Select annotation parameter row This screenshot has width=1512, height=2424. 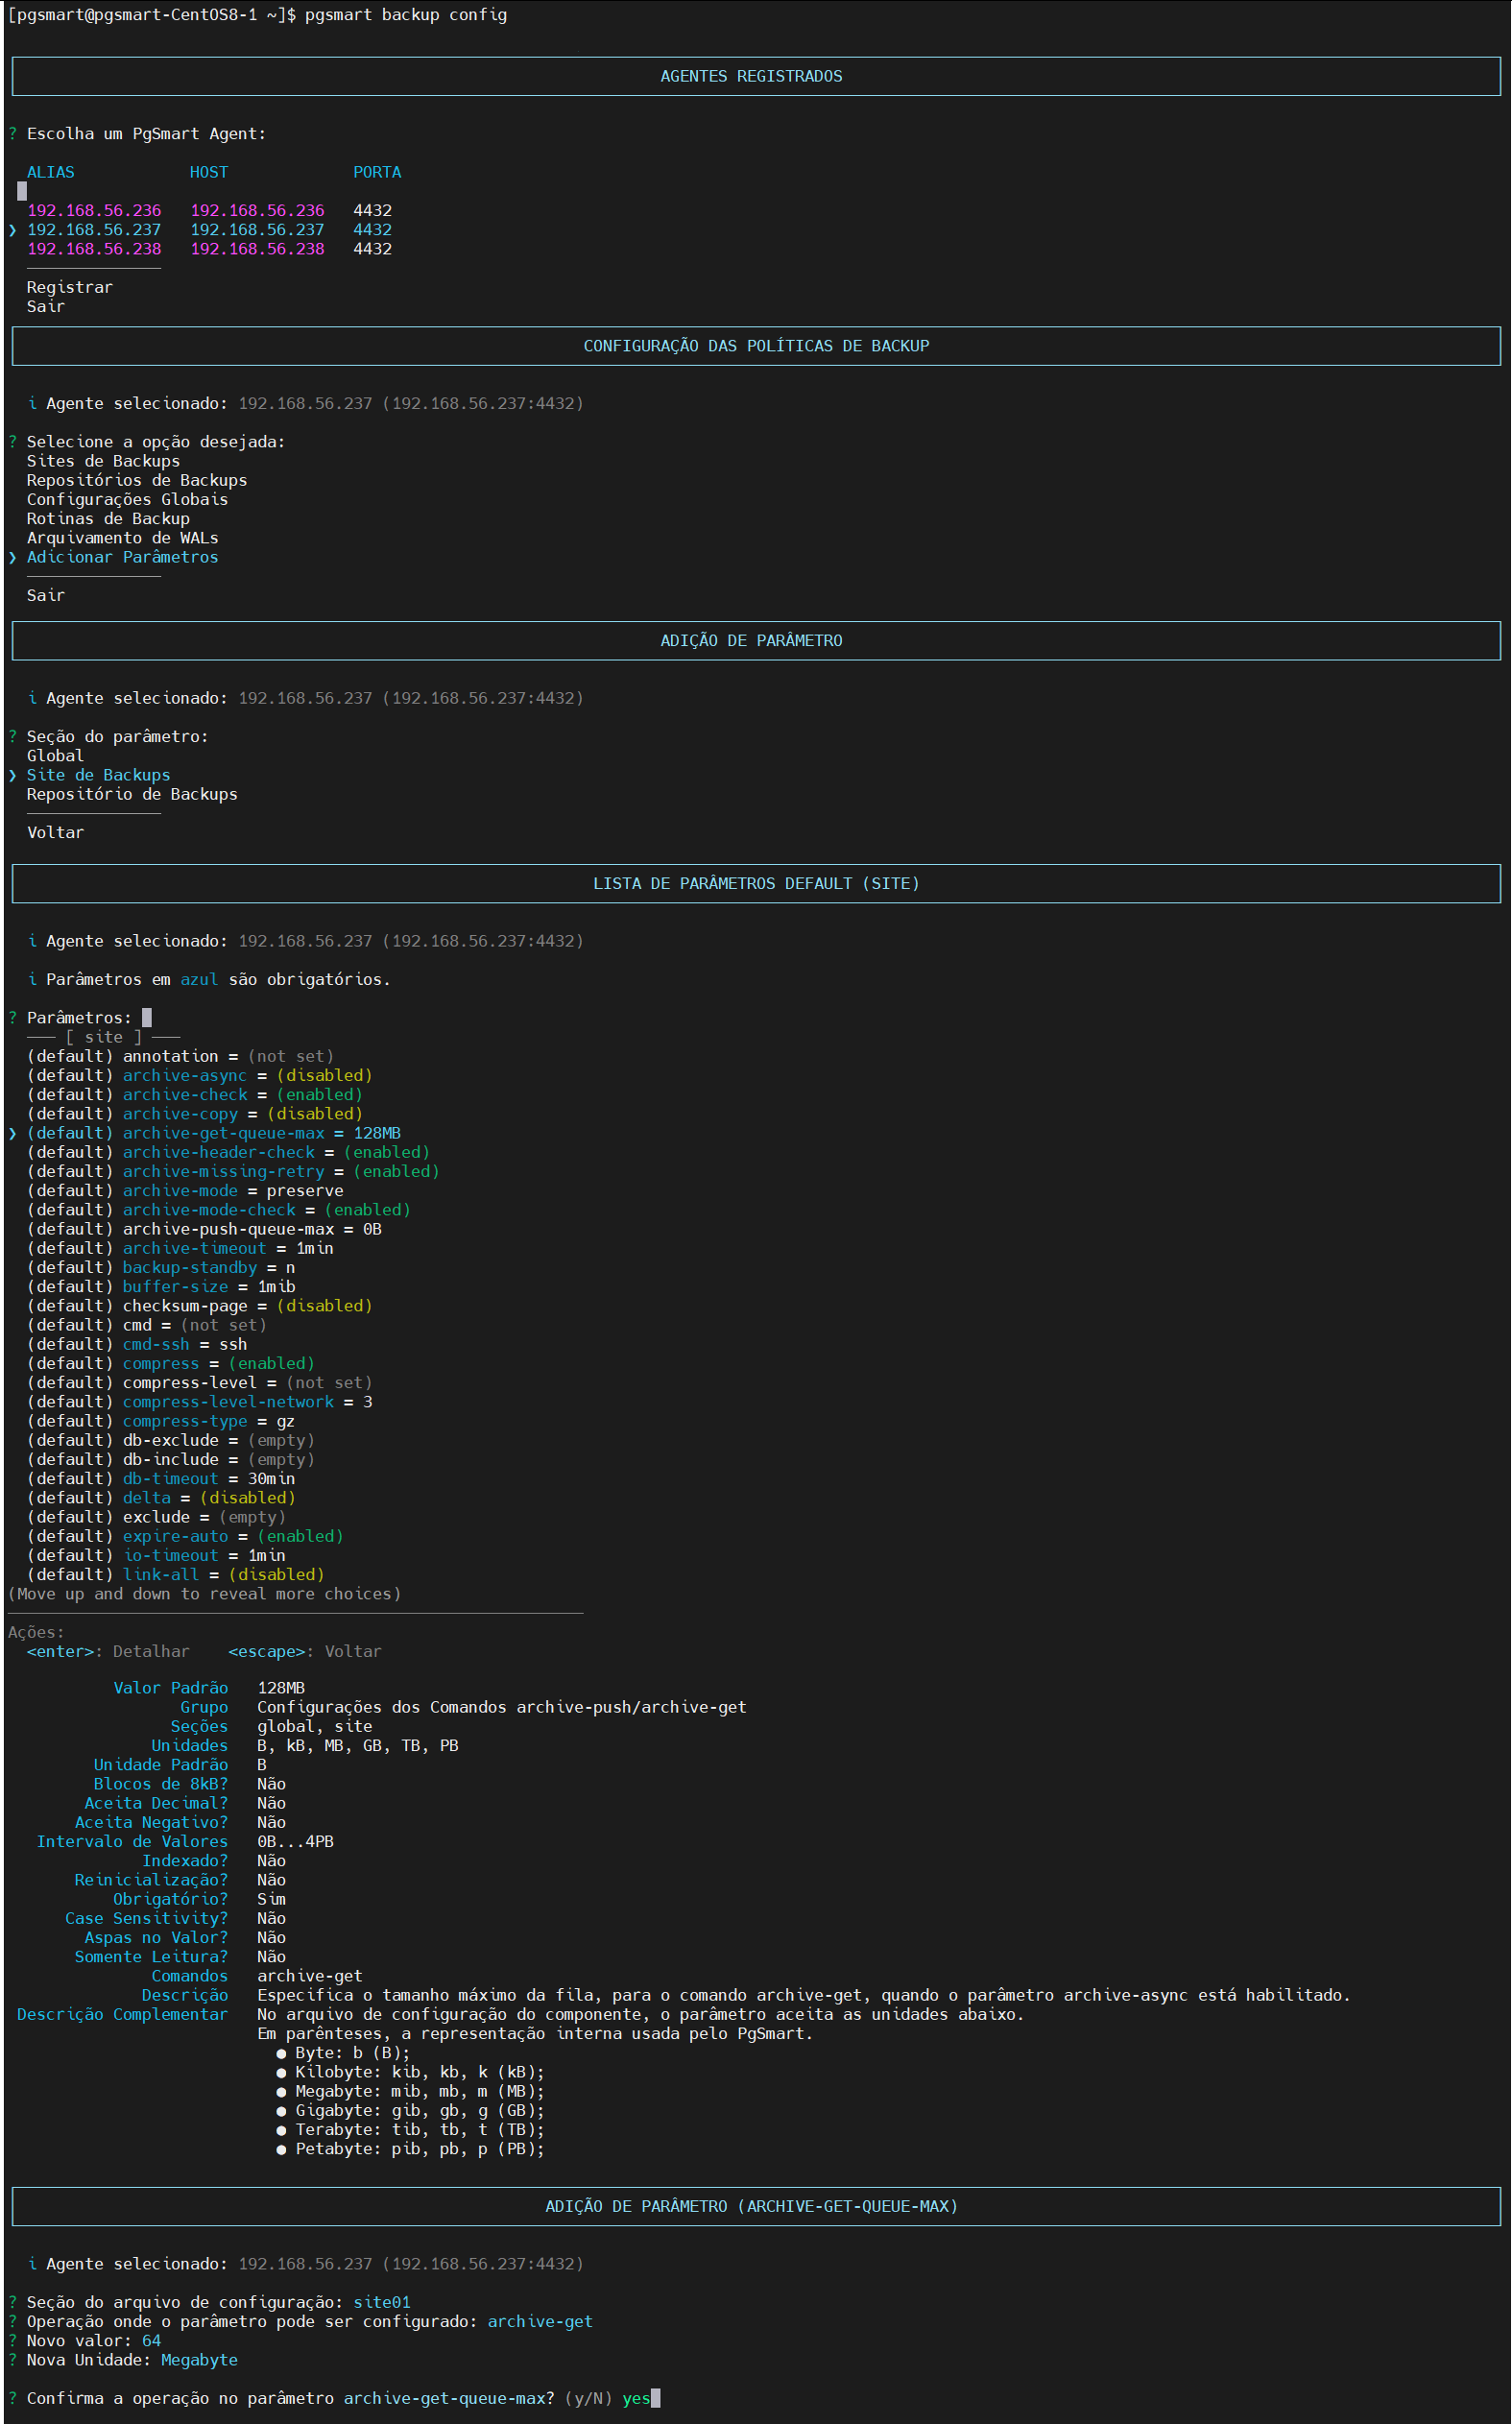[x=181, y=1056]
